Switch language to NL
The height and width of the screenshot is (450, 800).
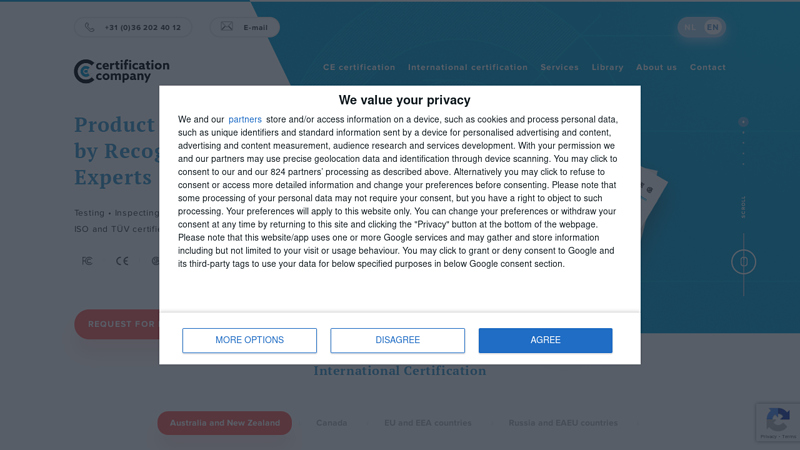690,28
